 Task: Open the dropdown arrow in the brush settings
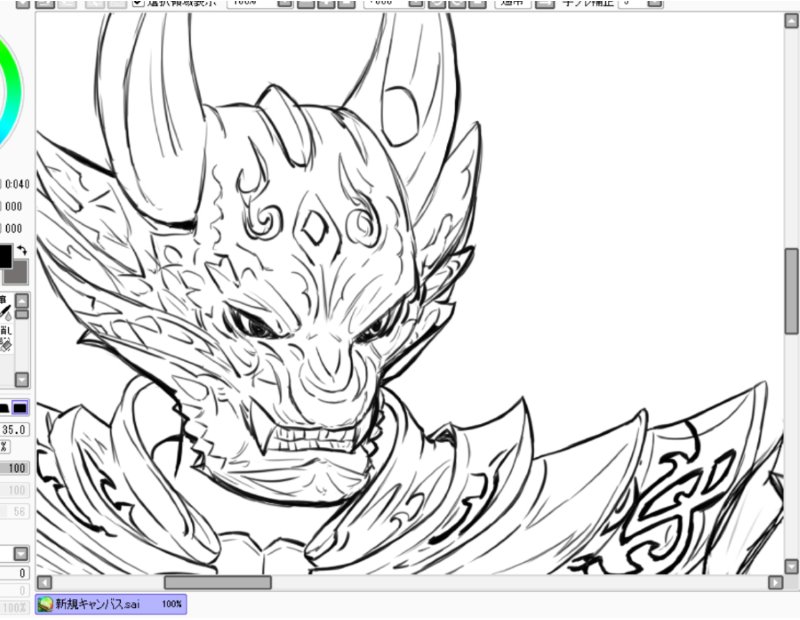[21, 554]
